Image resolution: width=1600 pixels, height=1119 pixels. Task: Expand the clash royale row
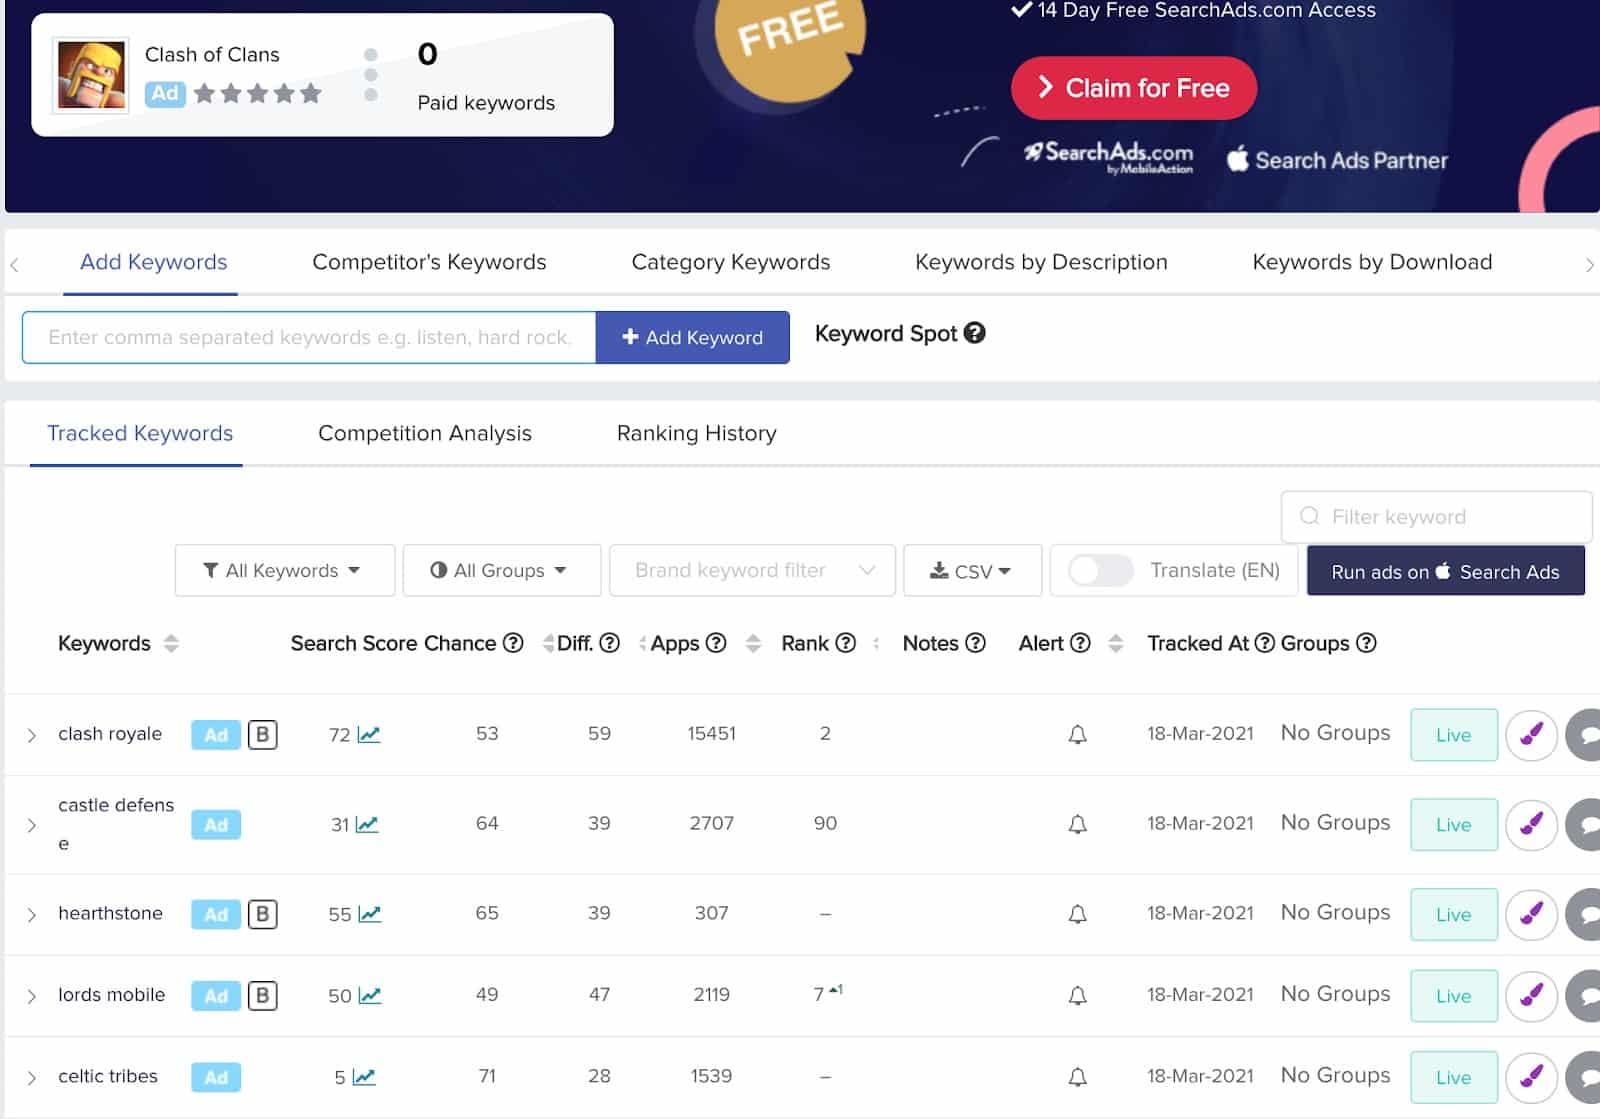(31, 736)
